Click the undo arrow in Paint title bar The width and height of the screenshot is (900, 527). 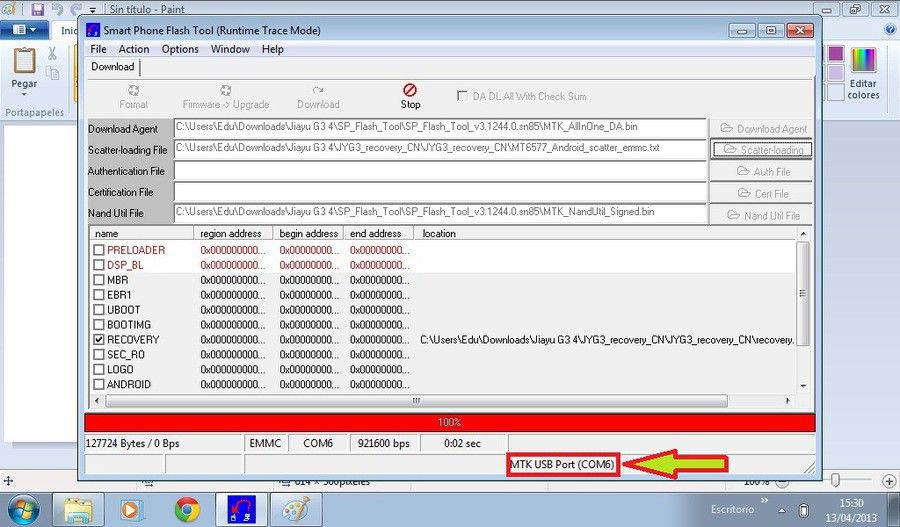click(x=57, y=9)
